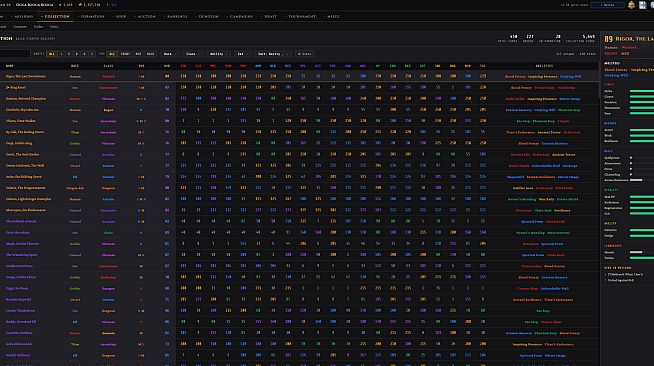The width and height of the screenshot is (654, 366).
Task: Expand the Class filter dropdown
Action: coord(193,54)
